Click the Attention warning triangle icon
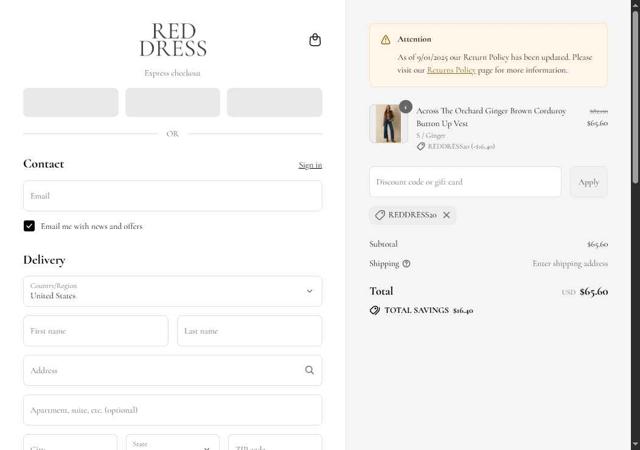This screenshot has width=640, height=450. coord(385,40)
